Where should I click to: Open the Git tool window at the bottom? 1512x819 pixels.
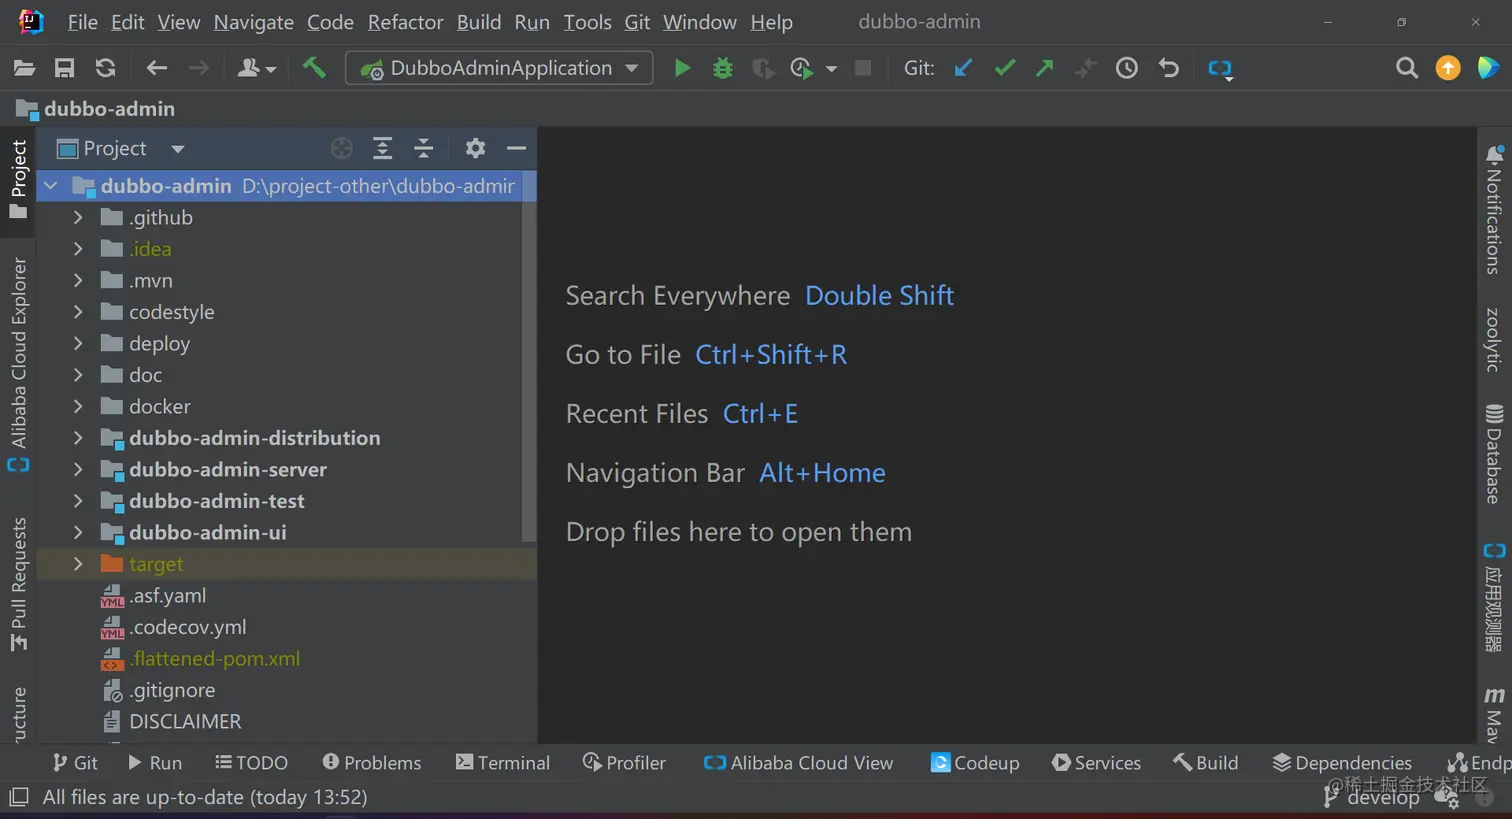pyautogui.click(x=75, y=763)
